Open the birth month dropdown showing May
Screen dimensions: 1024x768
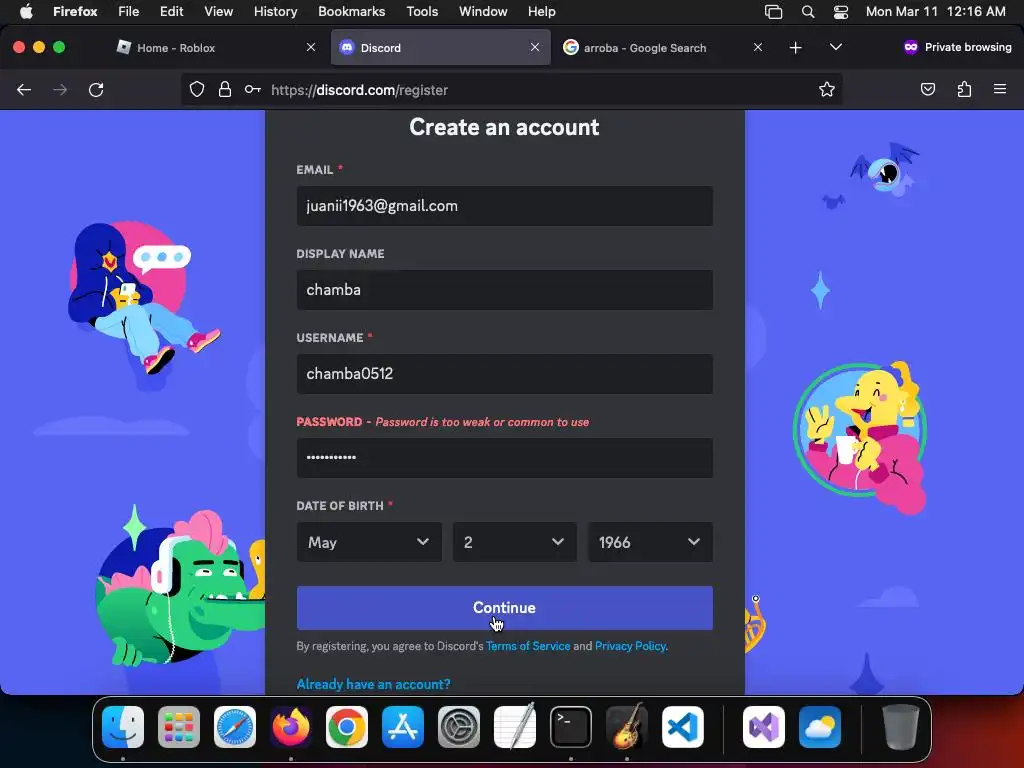pyautogui.click(x=369, y=542)
